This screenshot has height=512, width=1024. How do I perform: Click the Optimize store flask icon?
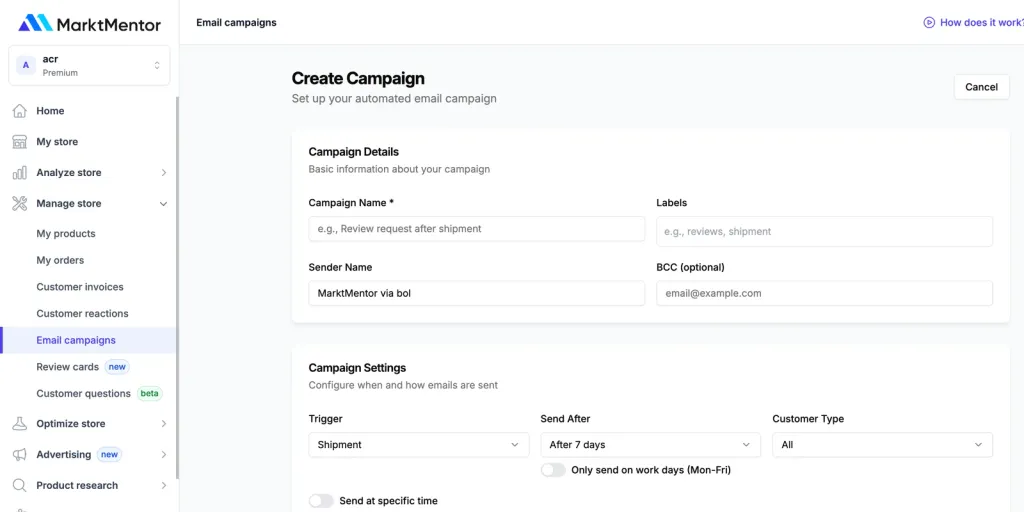pyautogui.click(x=20, y=423)
